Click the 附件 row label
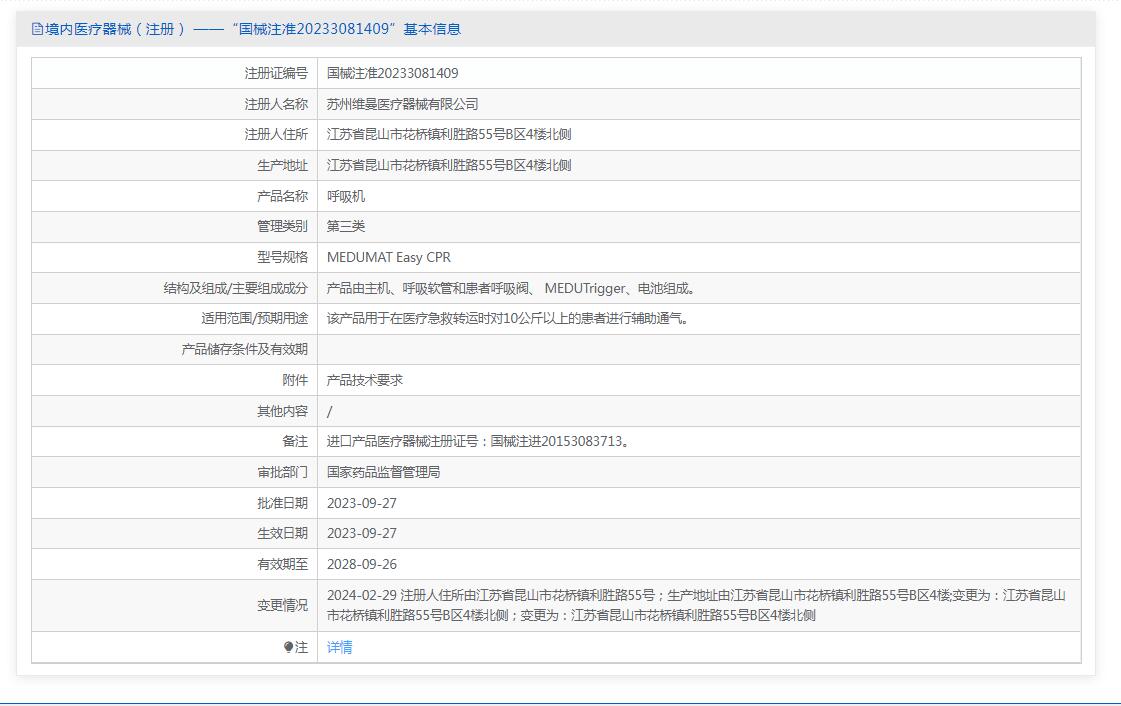 click(x=295, y=380)
